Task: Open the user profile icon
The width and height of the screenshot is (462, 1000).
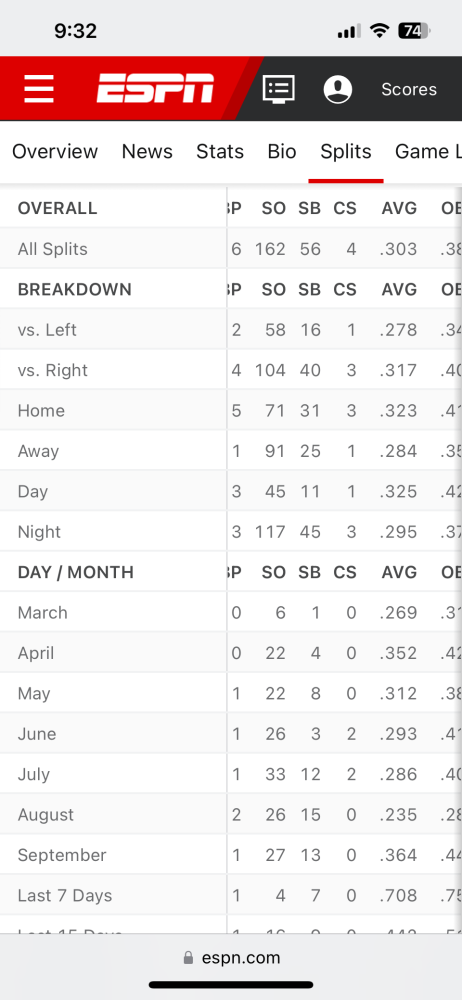Action: (338, 89)
